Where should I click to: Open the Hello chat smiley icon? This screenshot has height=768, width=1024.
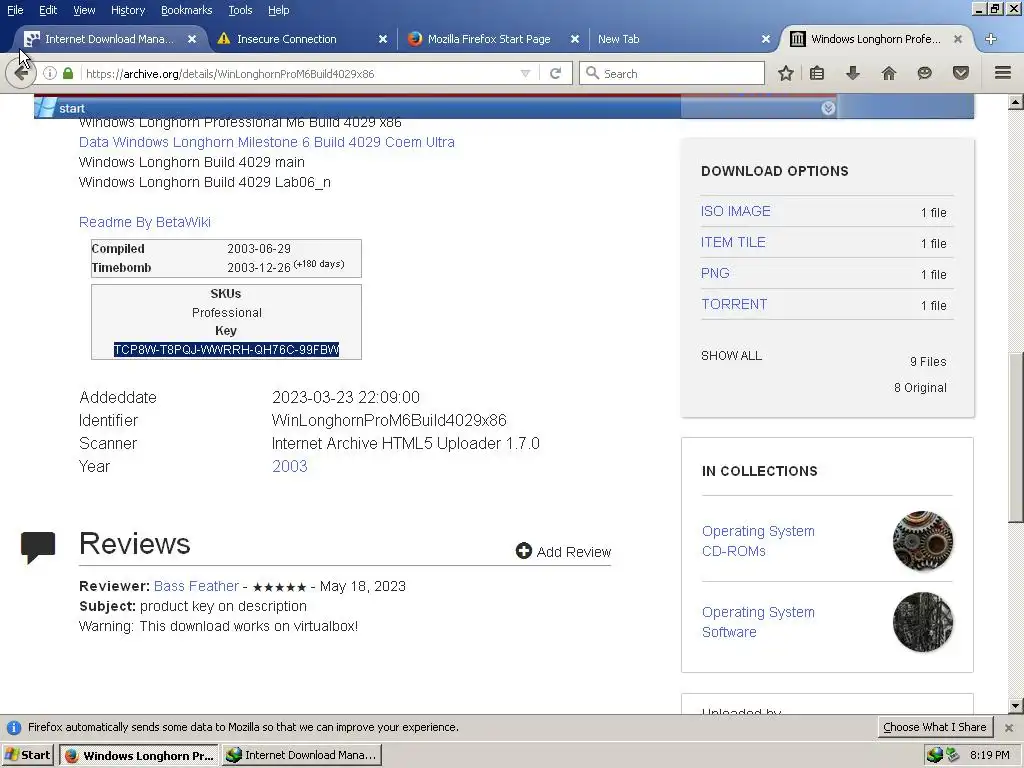coord(924,73)
